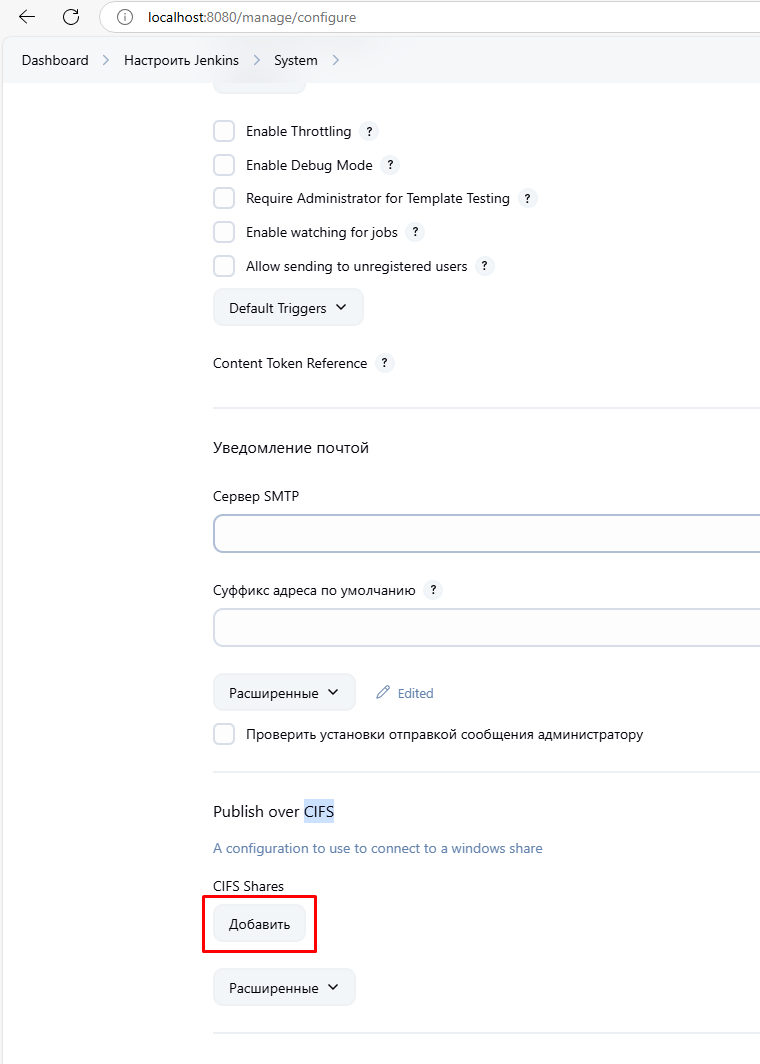Toggle Enable Debug Mode checkbox
760x1064 pixels.
tap(224, 165)
